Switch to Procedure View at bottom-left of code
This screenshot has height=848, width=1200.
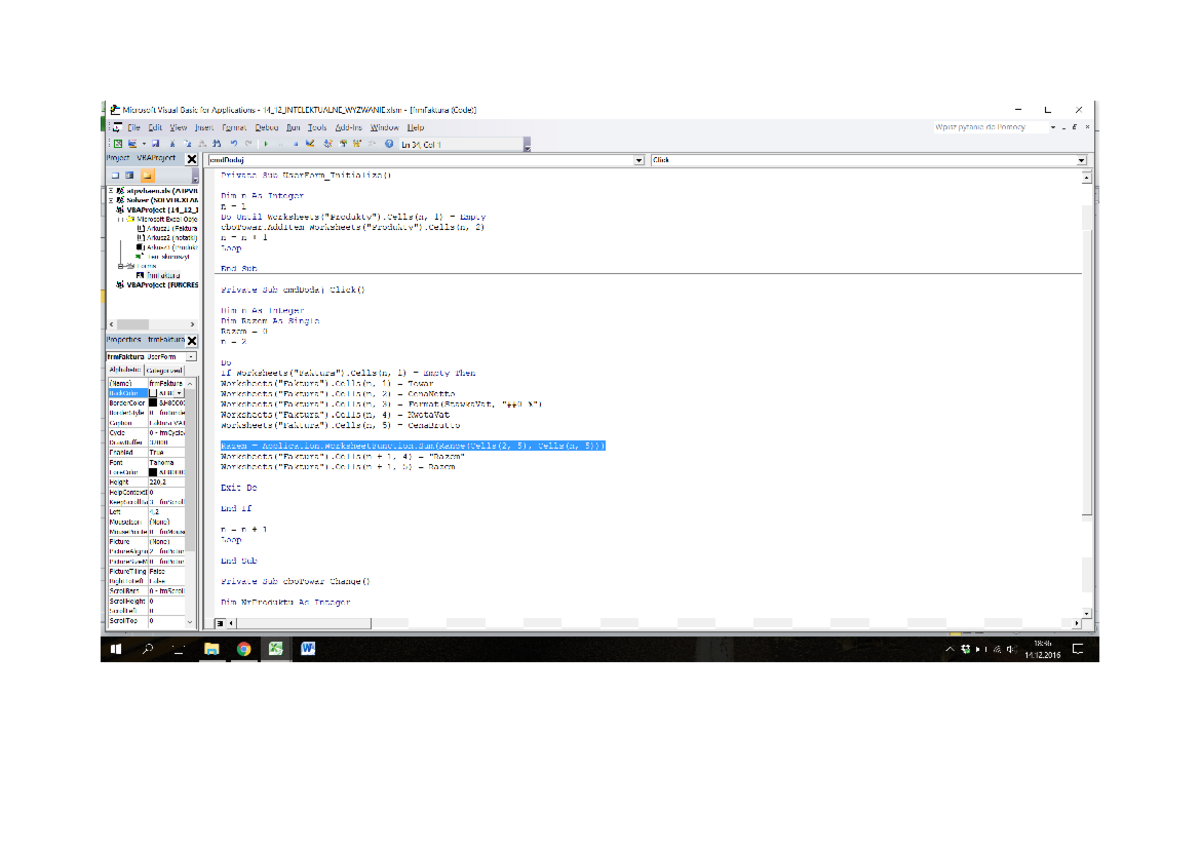point(221,623)
